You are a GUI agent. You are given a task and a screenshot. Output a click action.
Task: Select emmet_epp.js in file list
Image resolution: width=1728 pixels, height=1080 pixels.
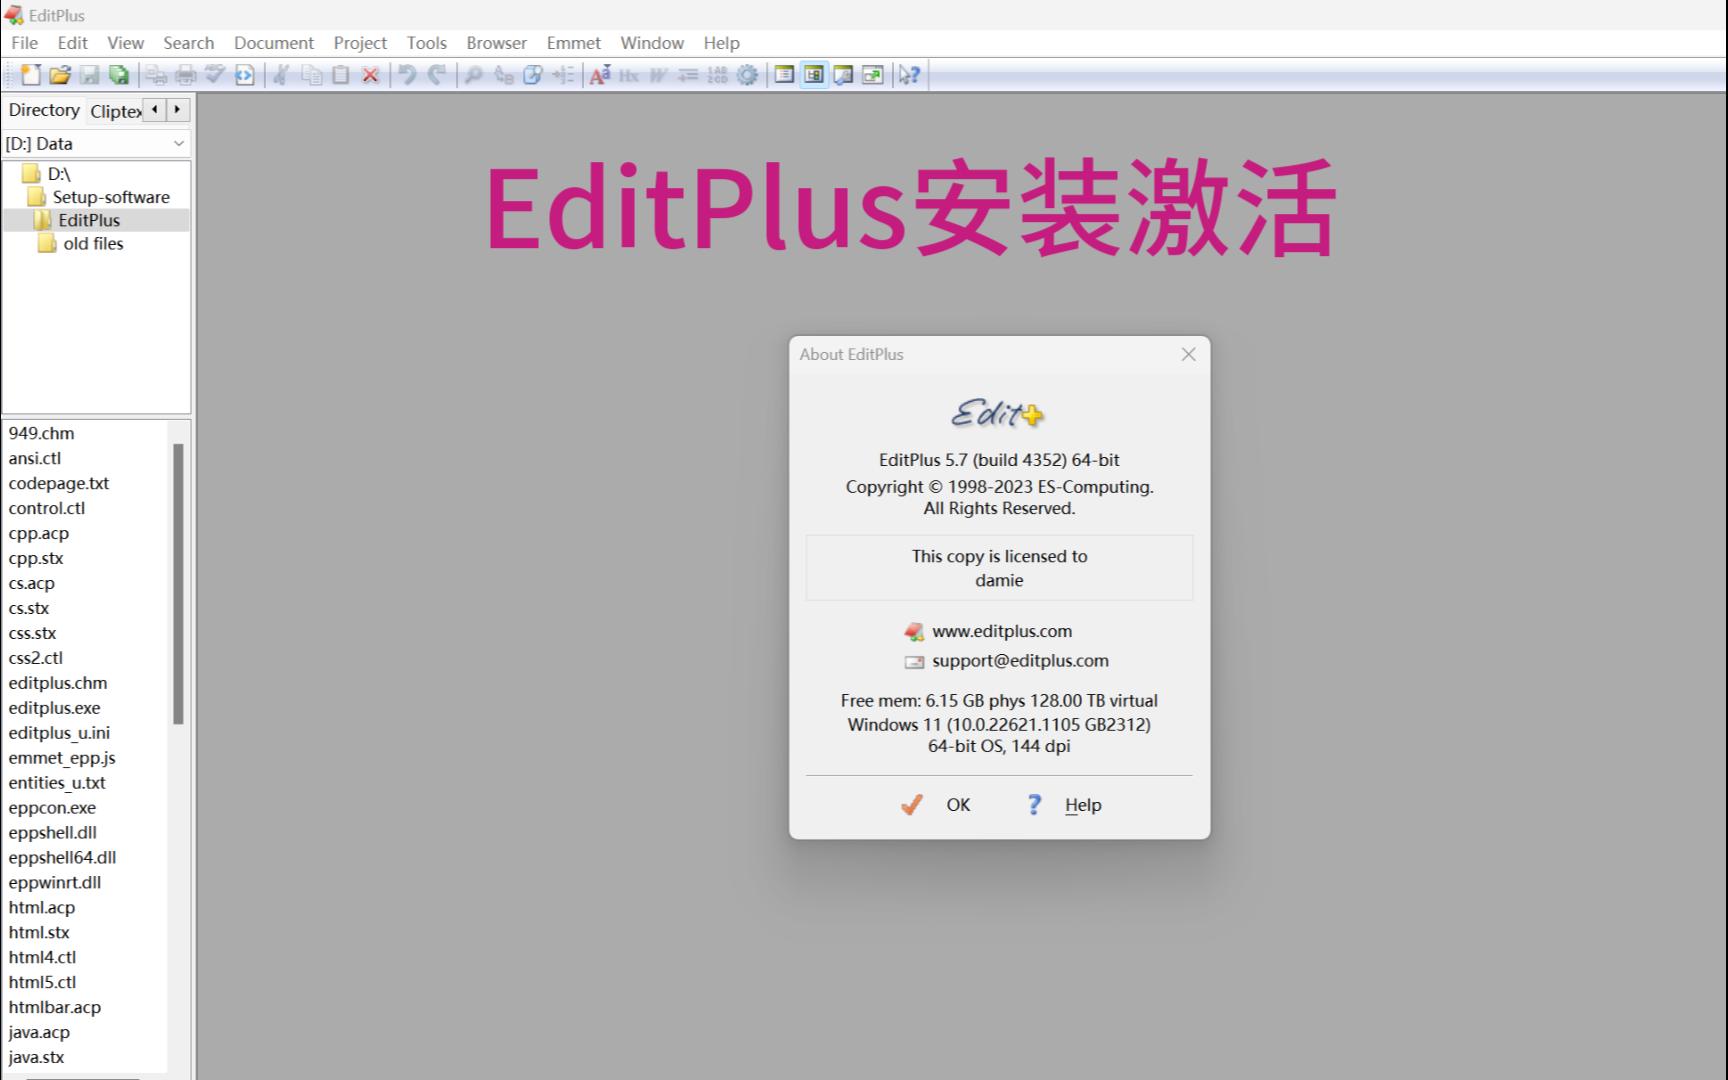pyautogui.click(x=62, y=758)
